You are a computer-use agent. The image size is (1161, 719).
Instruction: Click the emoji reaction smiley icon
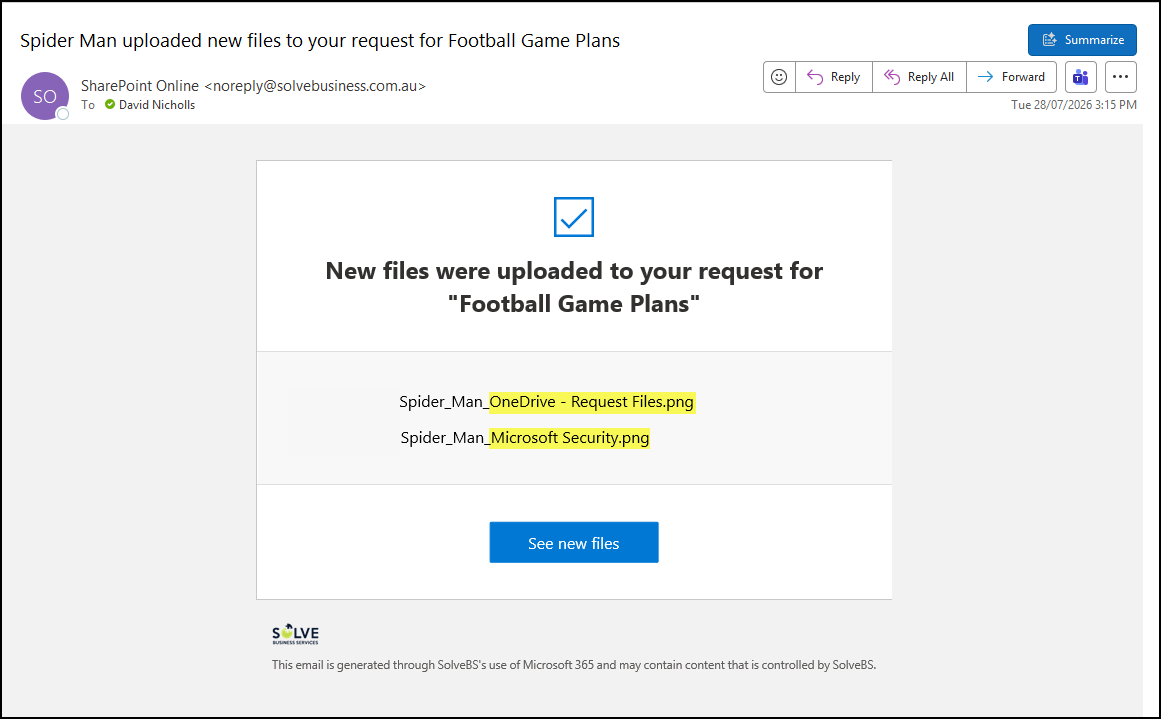tap(779, 77)
